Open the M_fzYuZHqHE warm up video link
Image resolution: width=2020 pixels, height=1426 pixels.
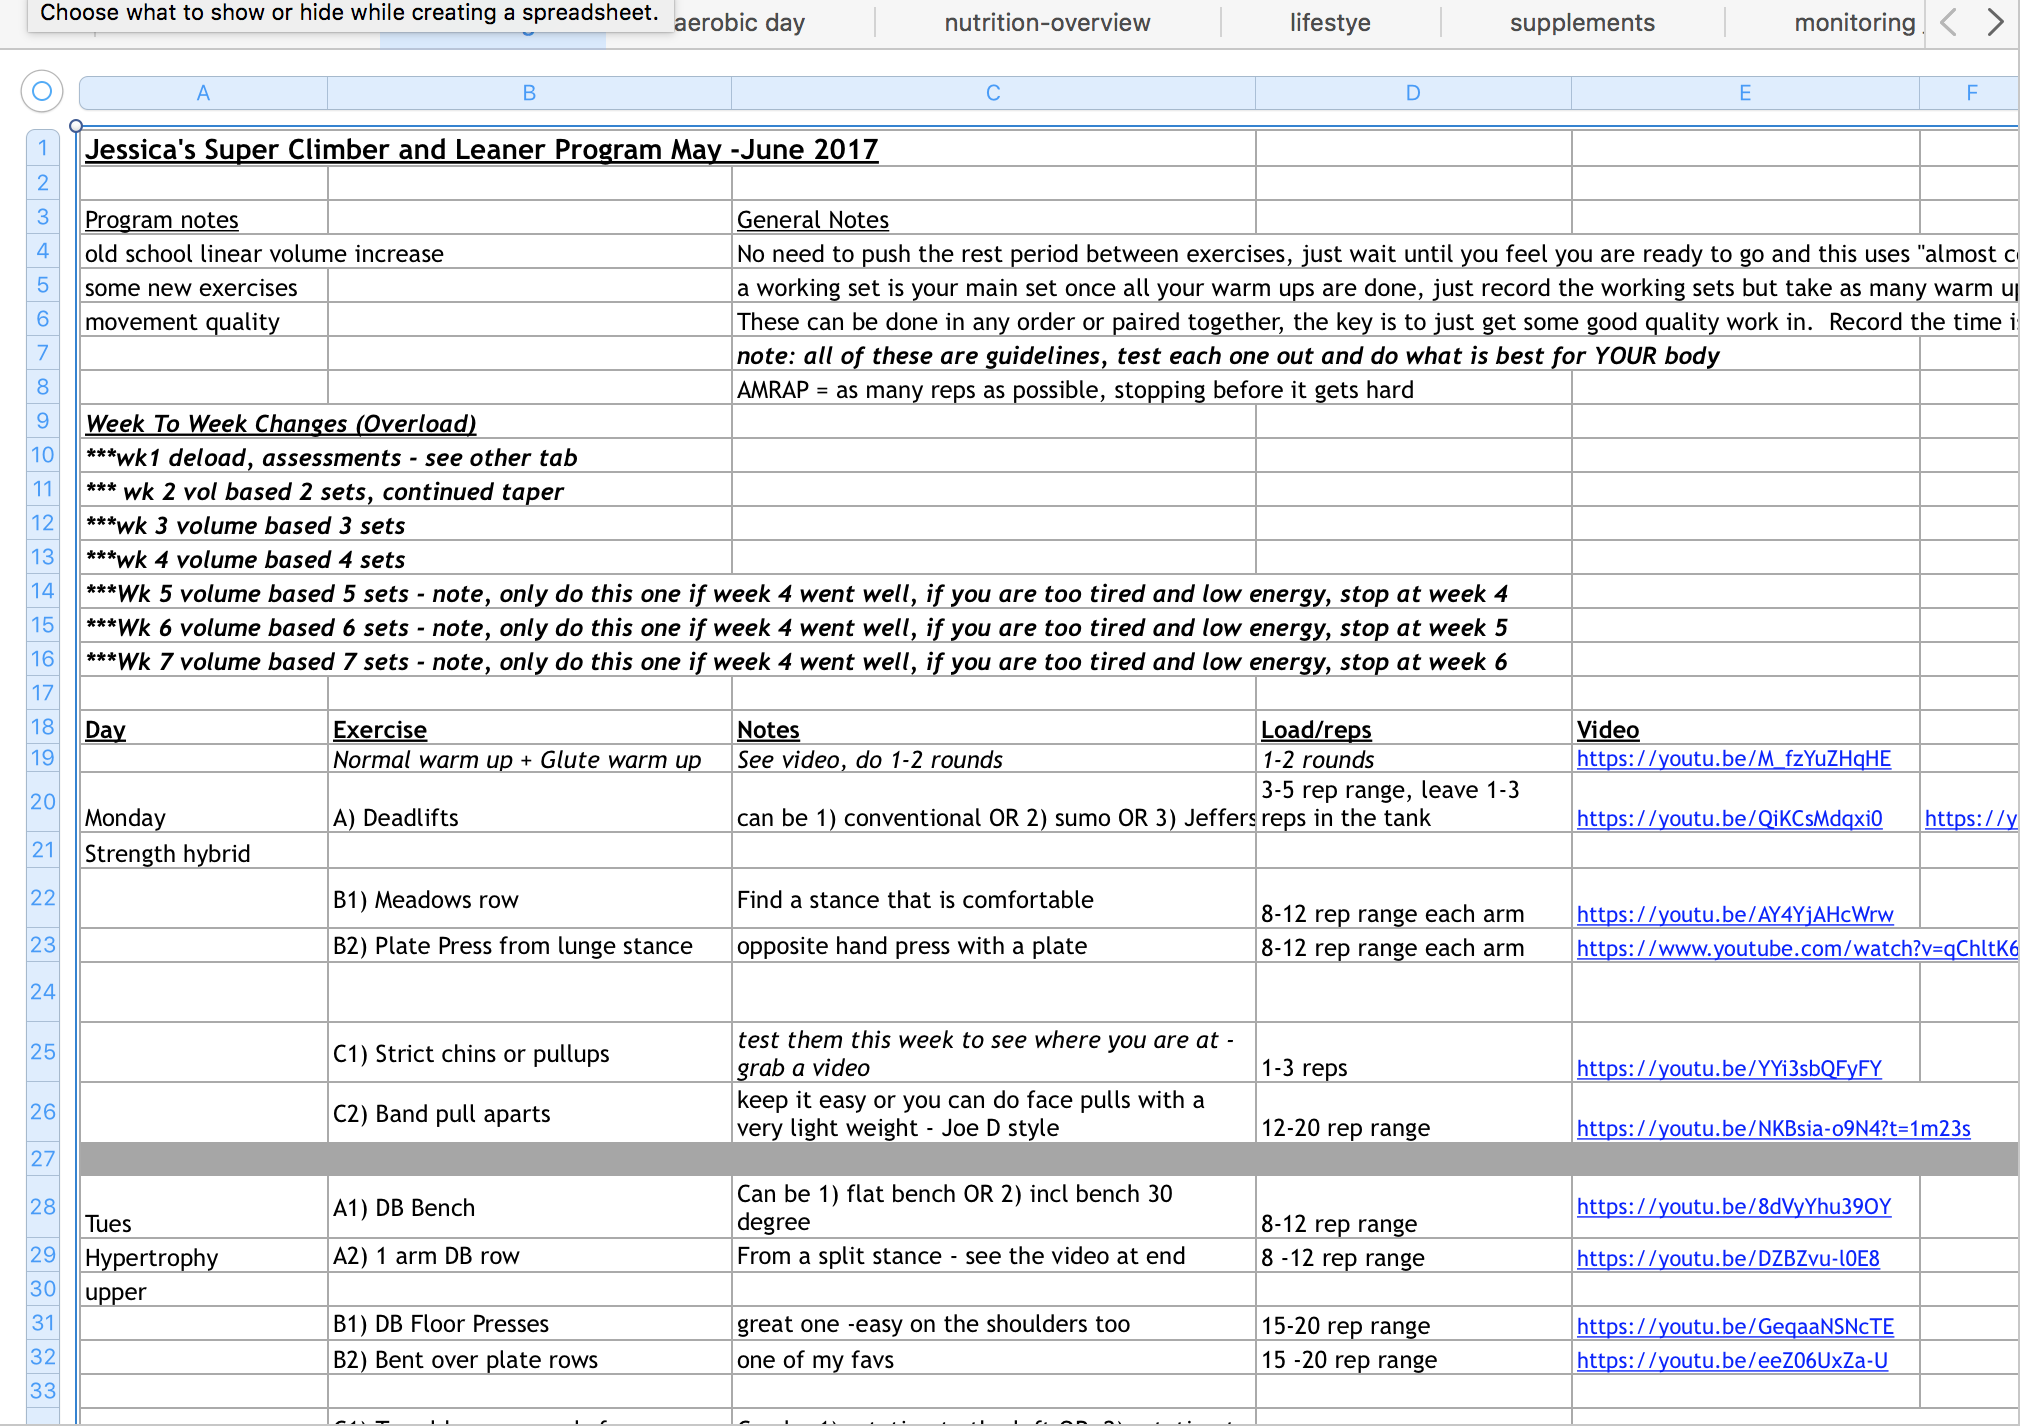point(1733,759)
